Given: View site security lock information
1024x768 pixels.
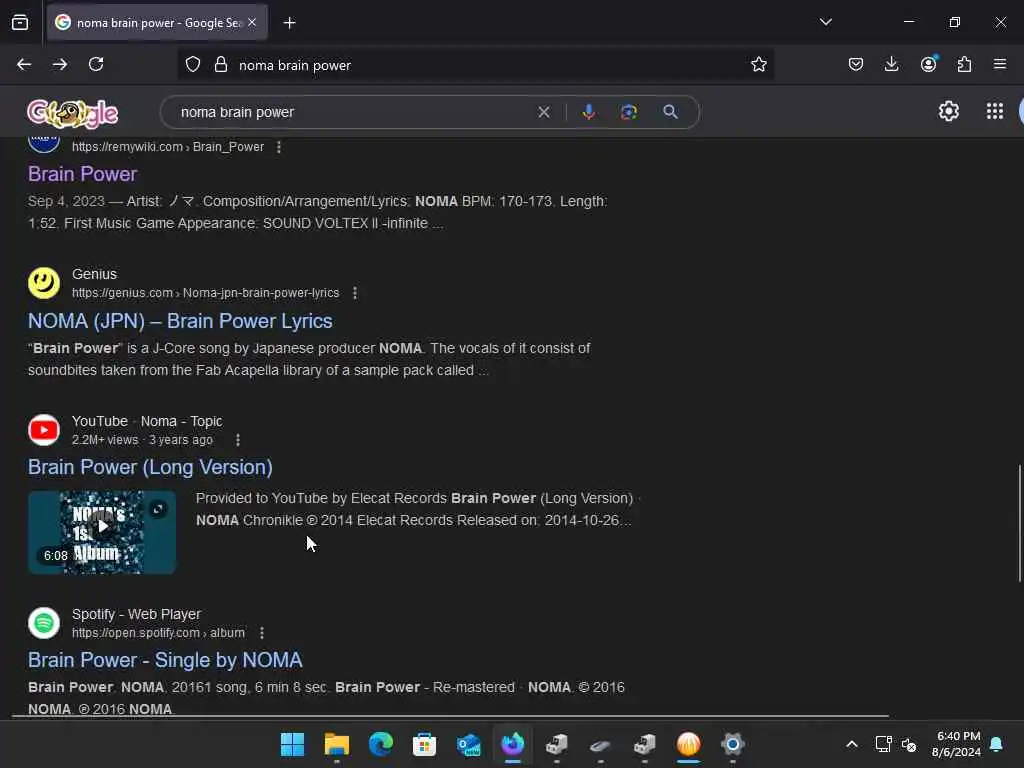Looking at the screenshot, I should point(221,65).
